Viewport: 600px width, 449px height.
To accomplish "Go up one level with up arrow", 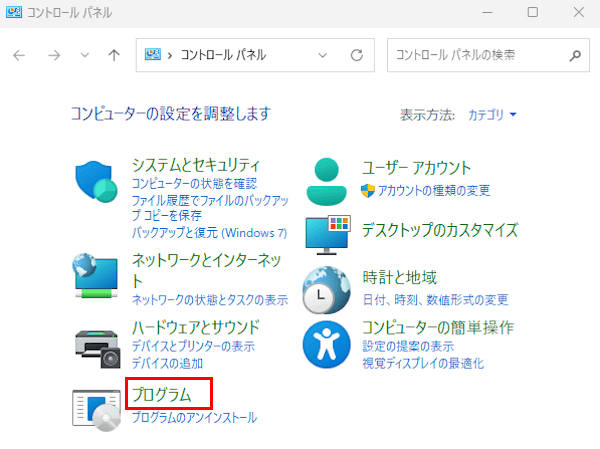I will (114, 56).
